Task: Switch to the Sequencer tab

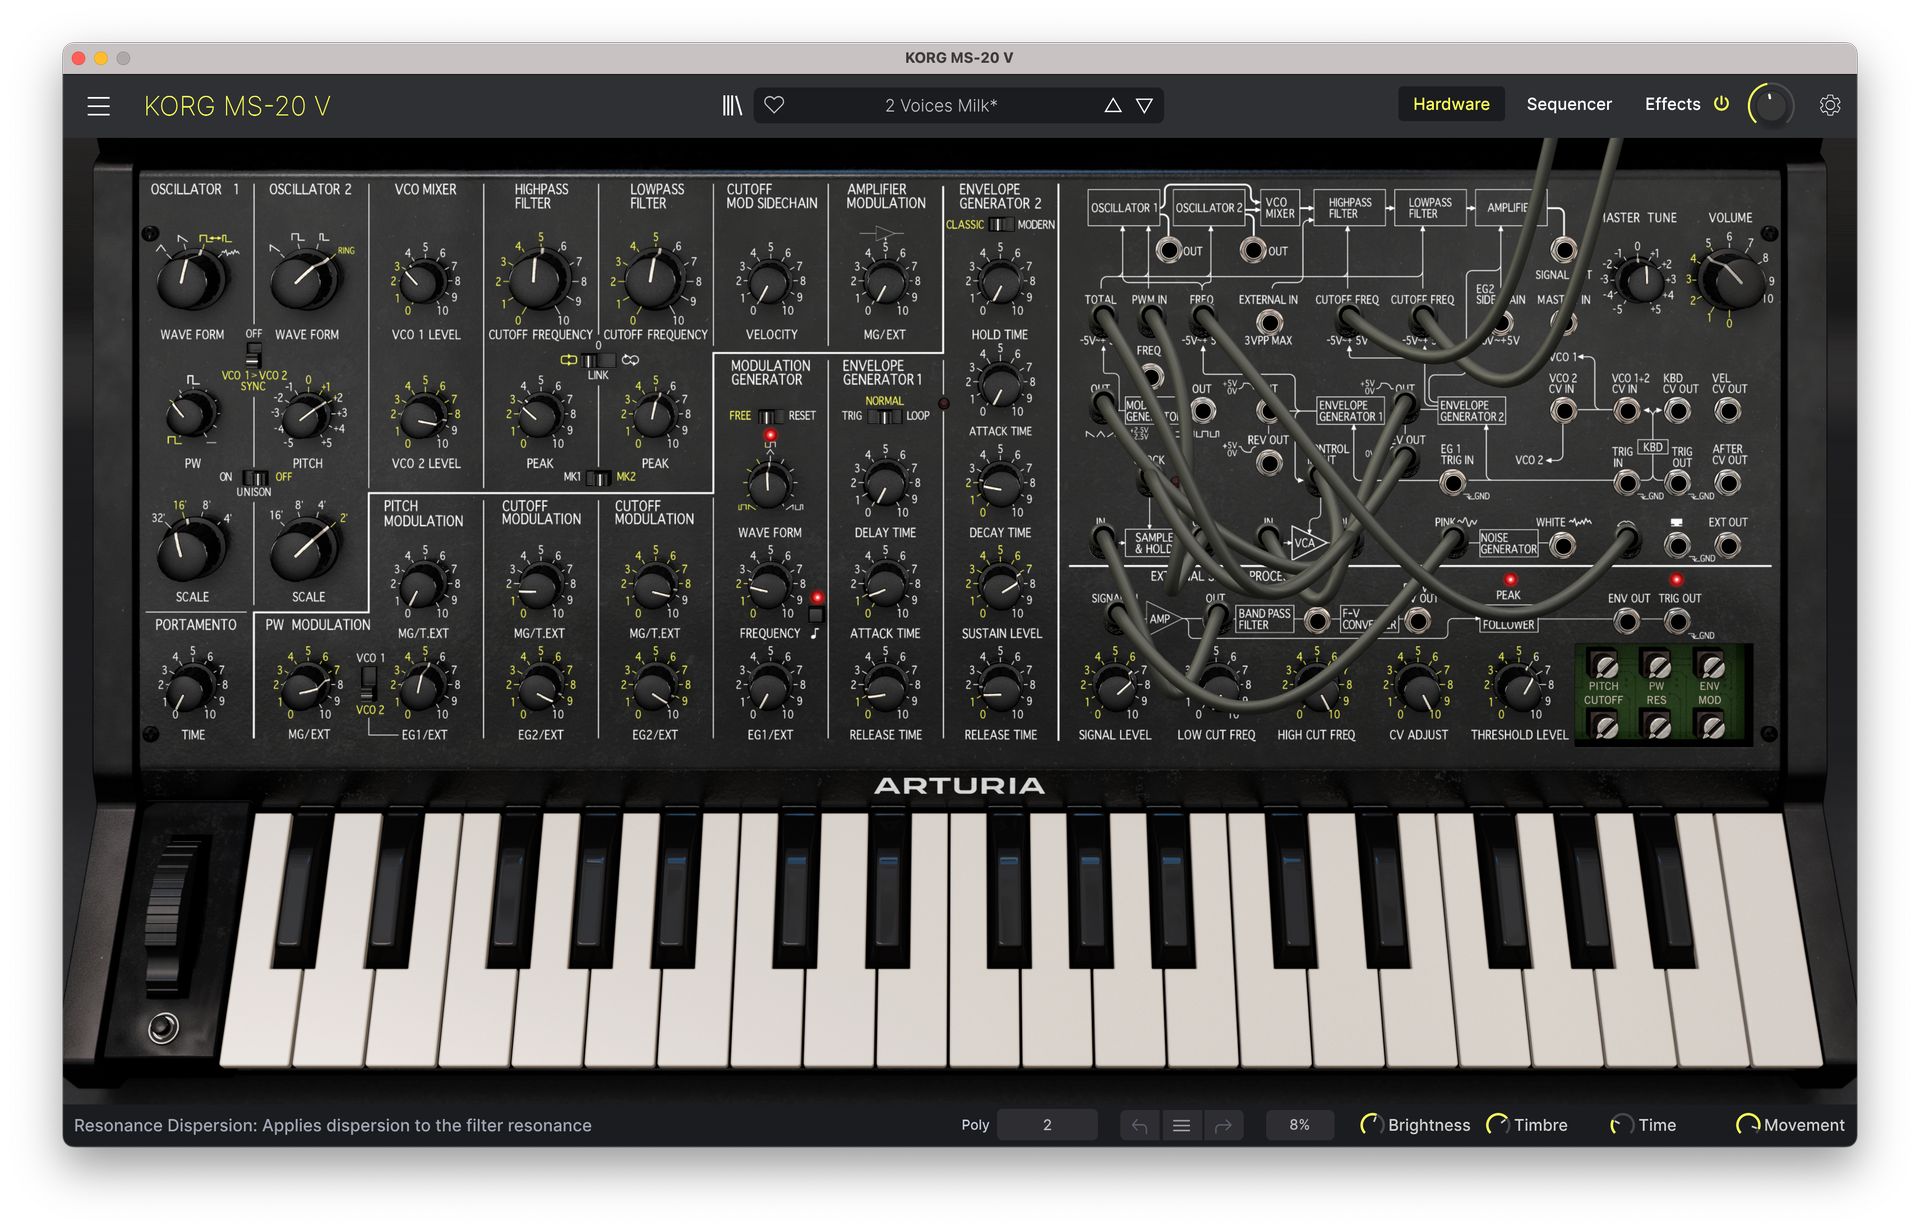Action: (x=1569, y=104)
